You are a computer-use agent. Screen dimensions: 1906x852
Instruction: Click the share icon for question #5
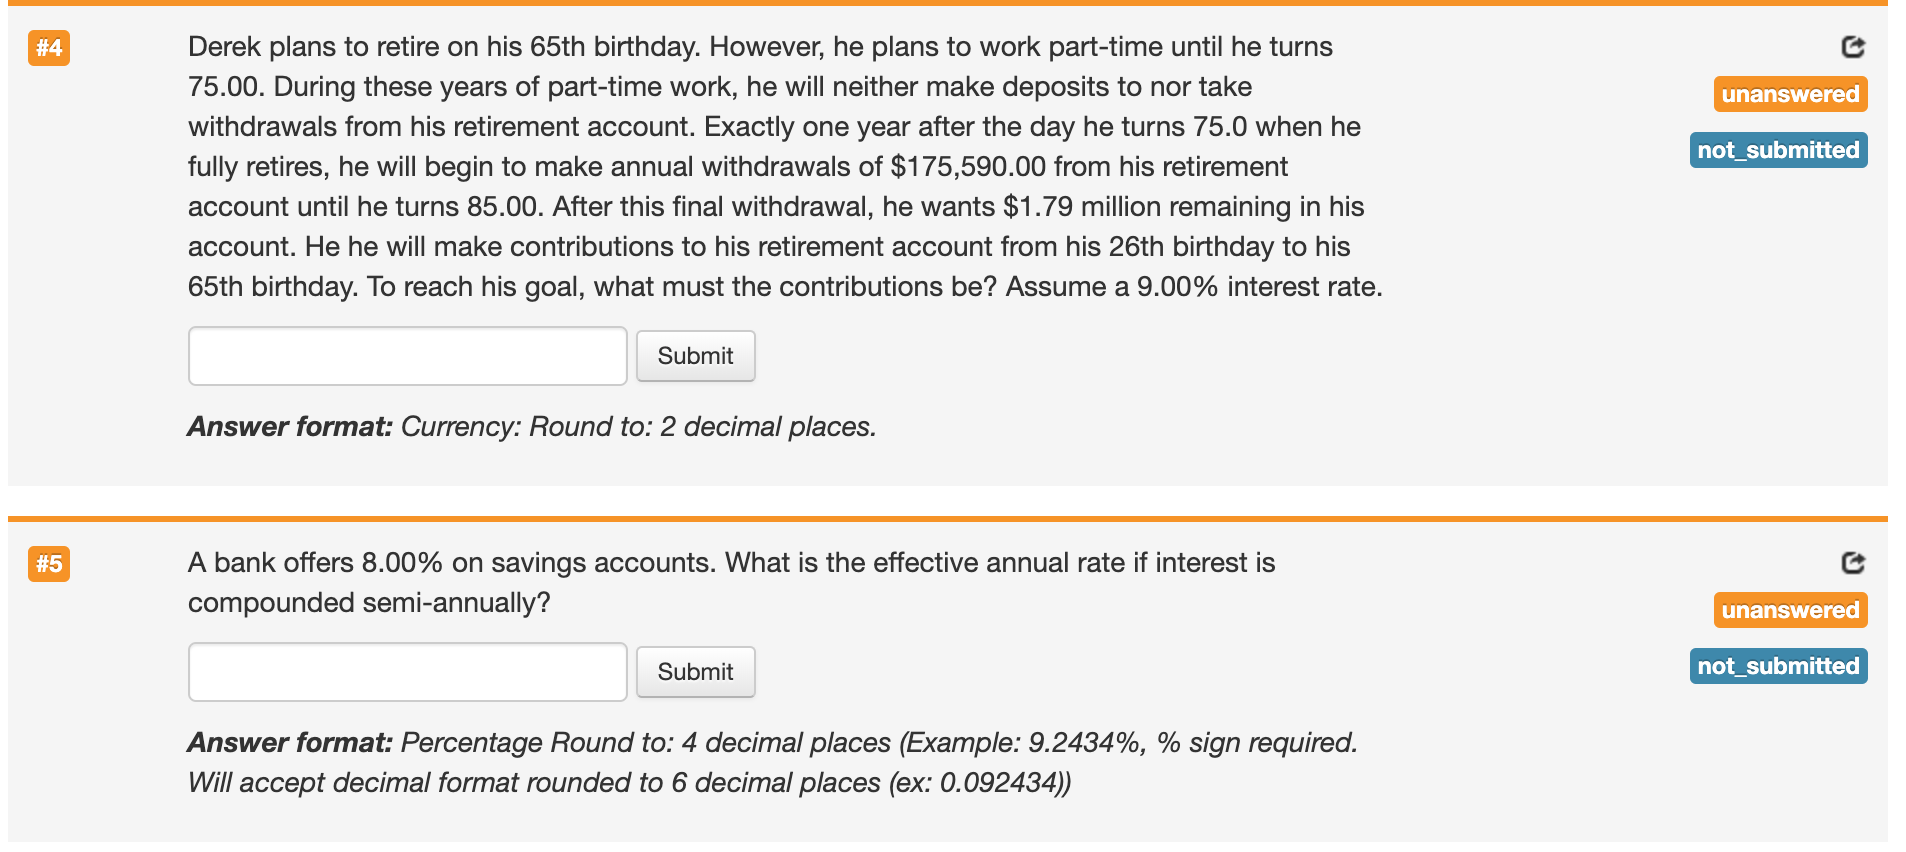click(1852, 563)
